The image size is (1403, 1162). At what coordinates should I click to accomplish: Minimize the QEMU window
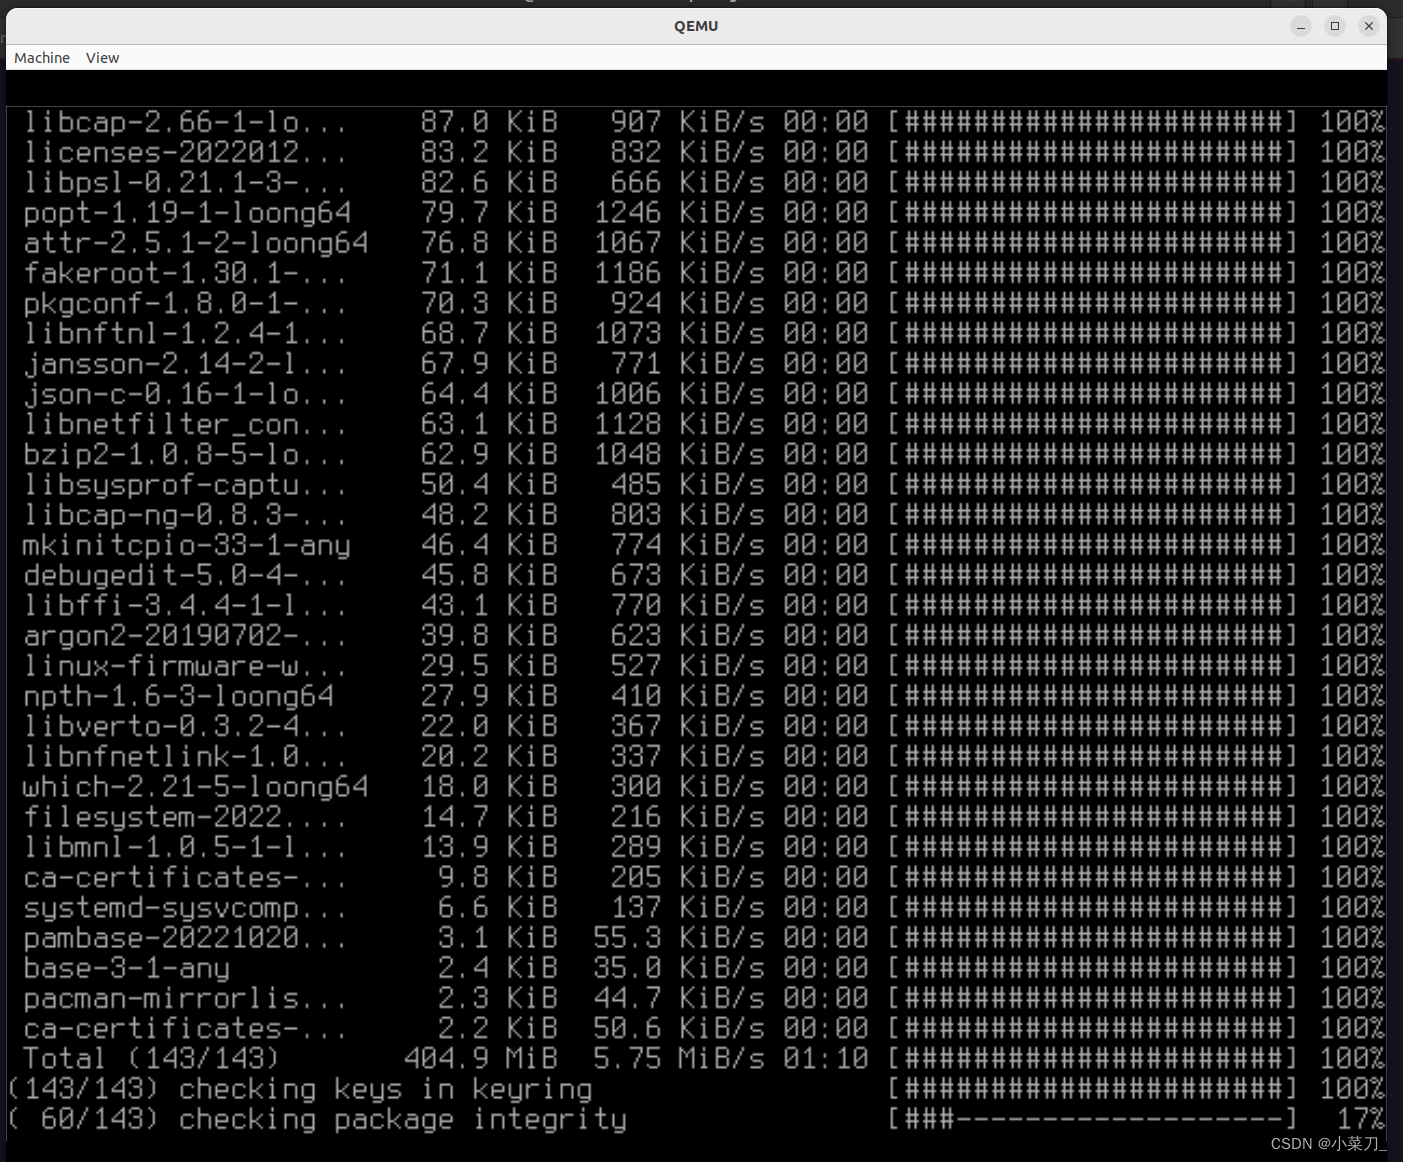pos(1301,26)
